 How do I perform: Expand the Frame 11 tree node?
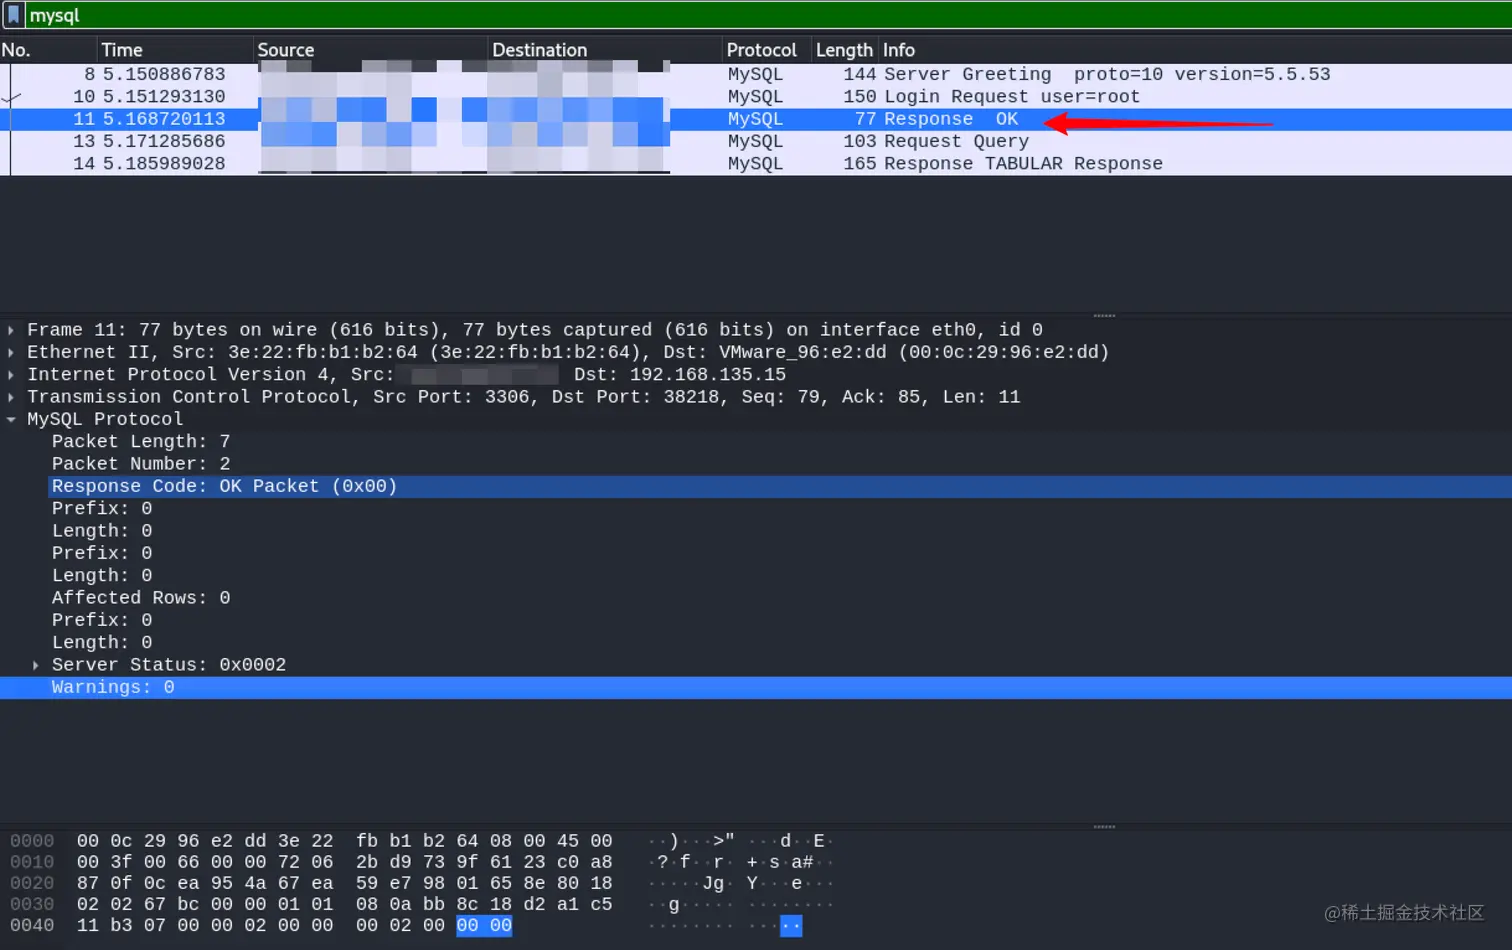click(11, 330)
